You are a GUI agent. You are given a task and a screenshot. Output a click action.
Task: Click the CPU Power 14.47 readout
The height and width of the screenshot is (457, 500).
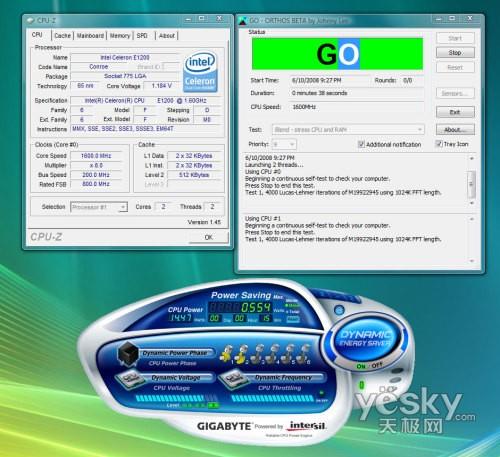tap(181, 318)
